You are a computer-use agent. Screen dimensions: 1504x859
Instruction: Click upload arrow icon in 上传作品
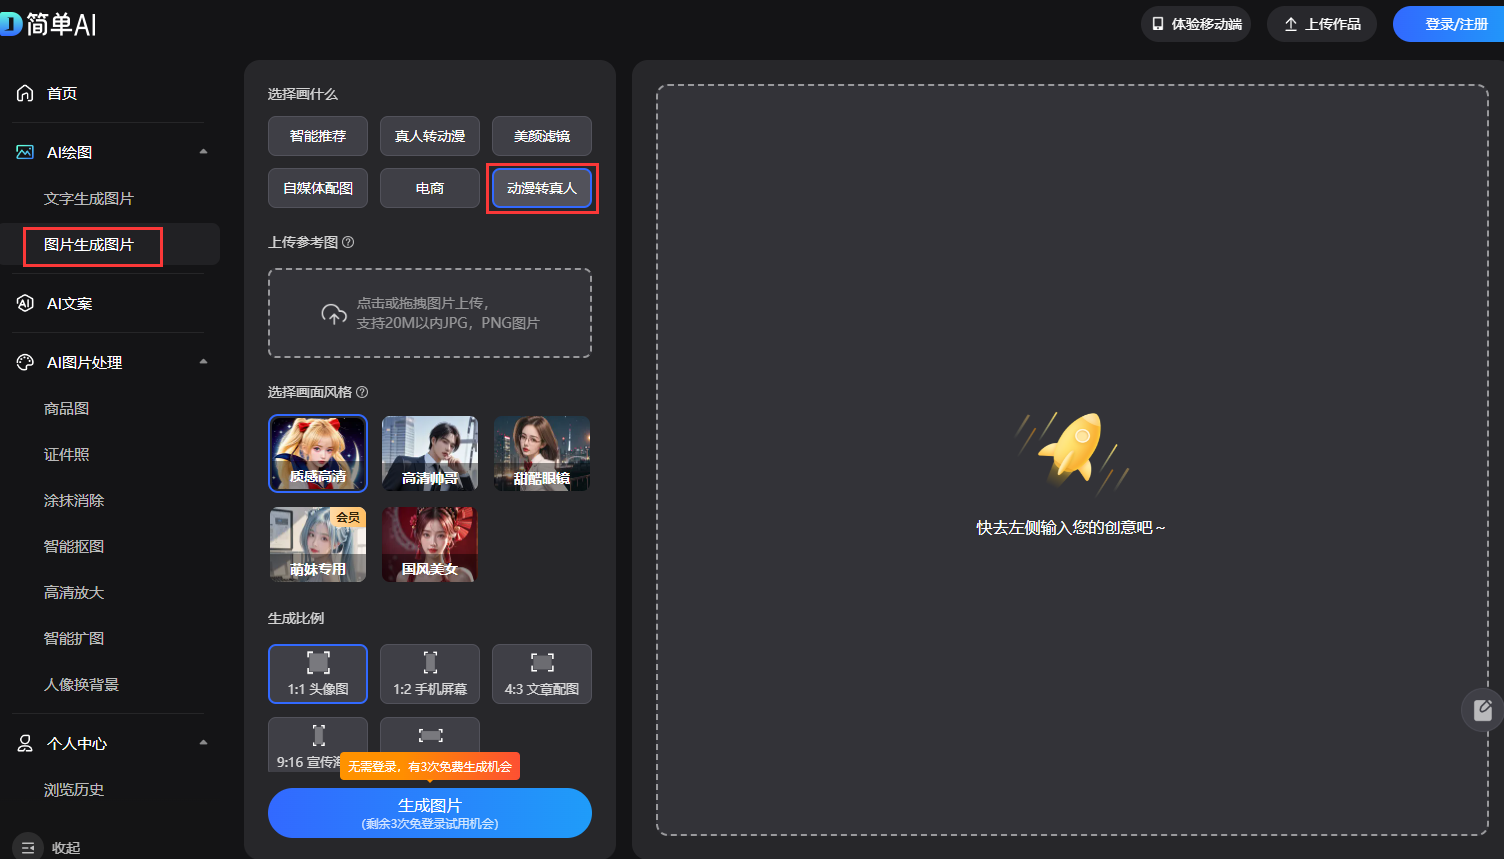point(1291,24)
